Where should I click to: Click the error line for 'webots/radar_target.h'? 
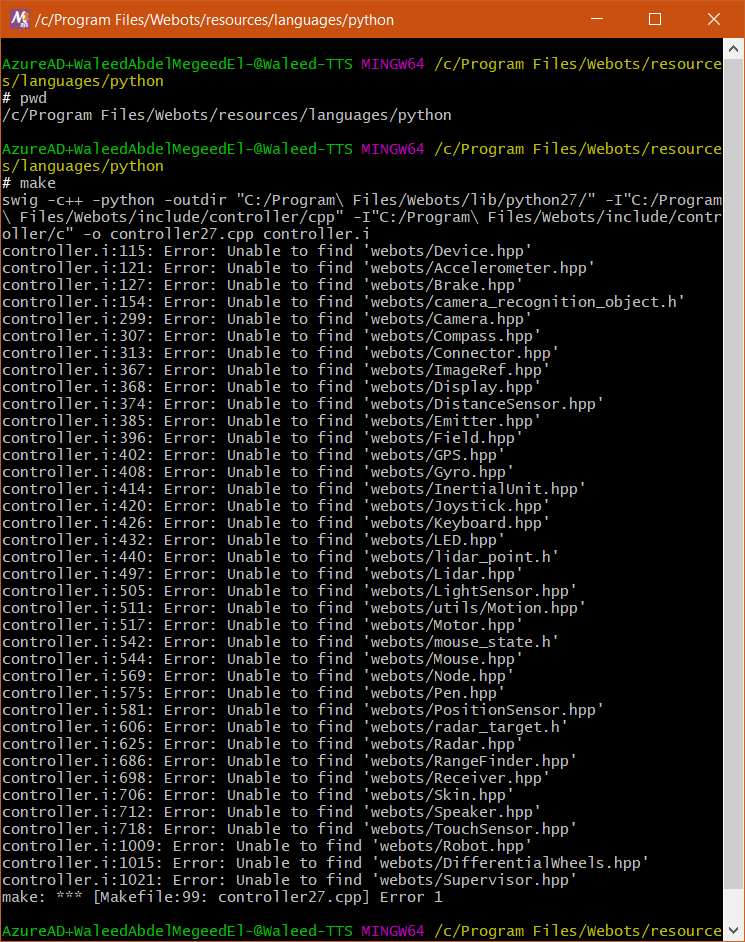[x=285, y=726]
